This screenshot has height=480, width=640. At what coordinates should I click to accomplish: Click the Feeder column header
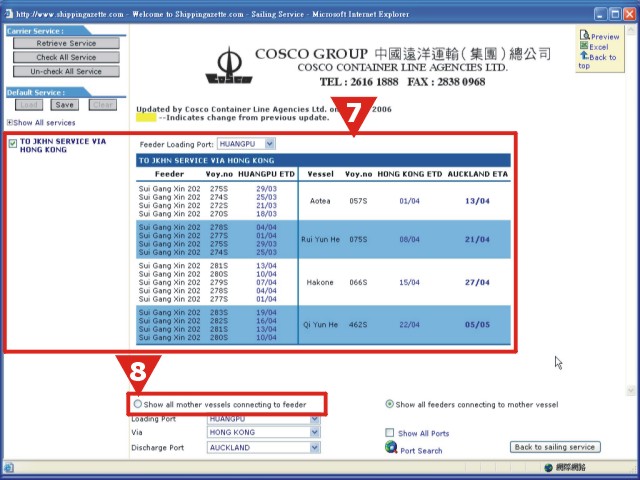(169, 174)
